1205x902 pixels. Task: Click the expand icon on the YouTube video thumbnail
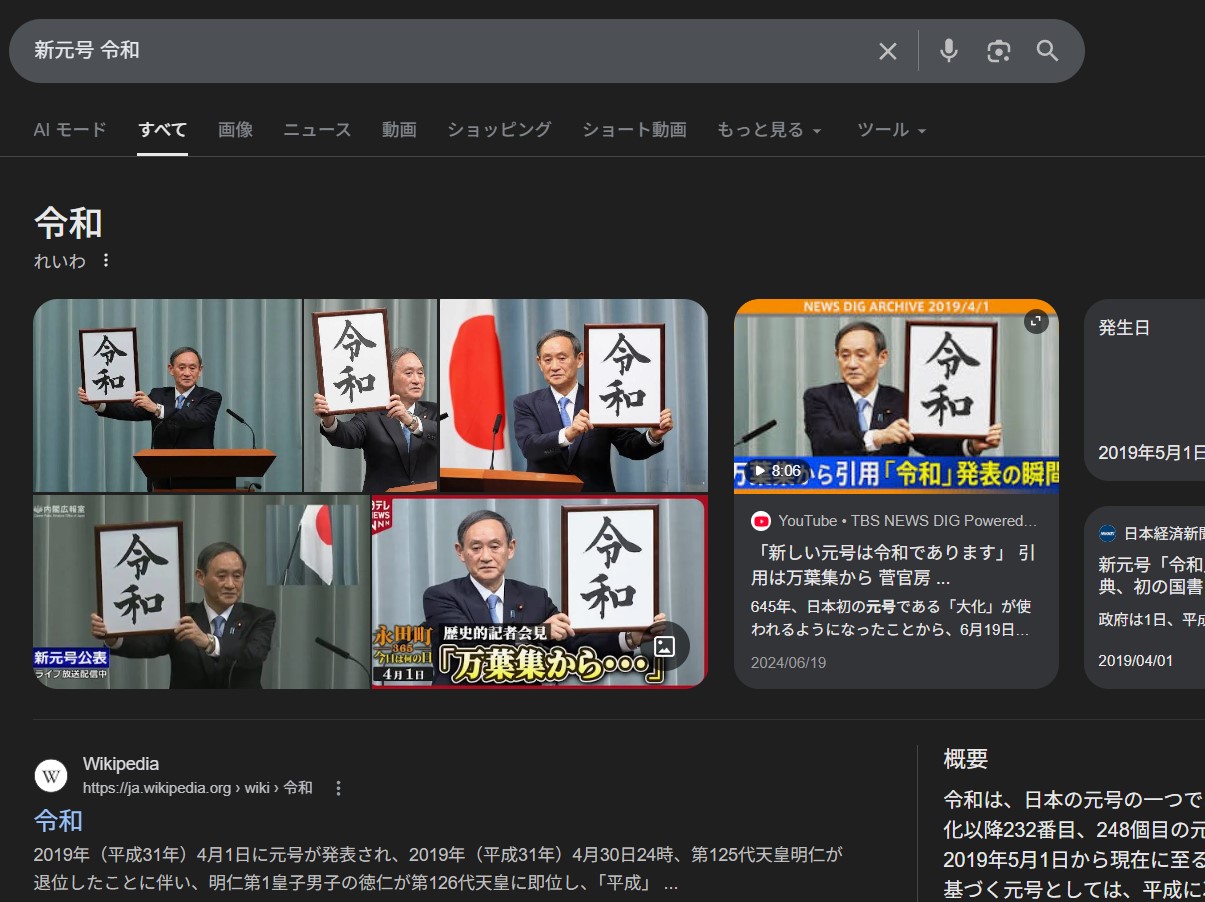click(1036, 322)
